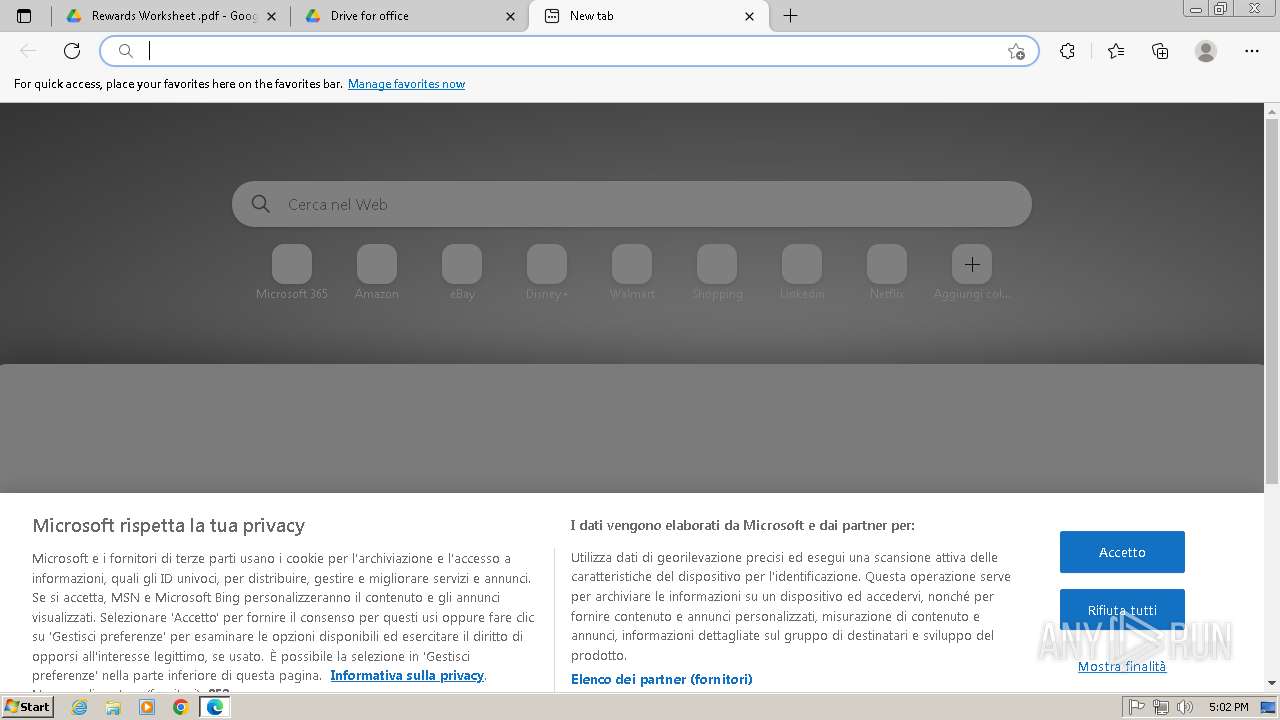The height and width of the screenshot is (720, 1280).
Task: Select the New tab tab
Action: click(648, 16)
